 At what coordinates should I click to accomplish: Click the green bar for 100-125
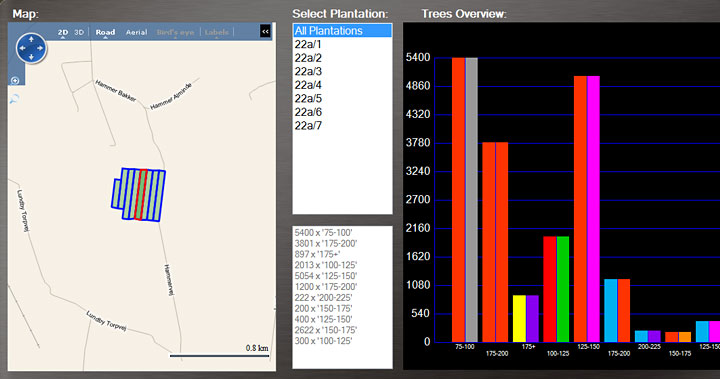click(563, 289)
